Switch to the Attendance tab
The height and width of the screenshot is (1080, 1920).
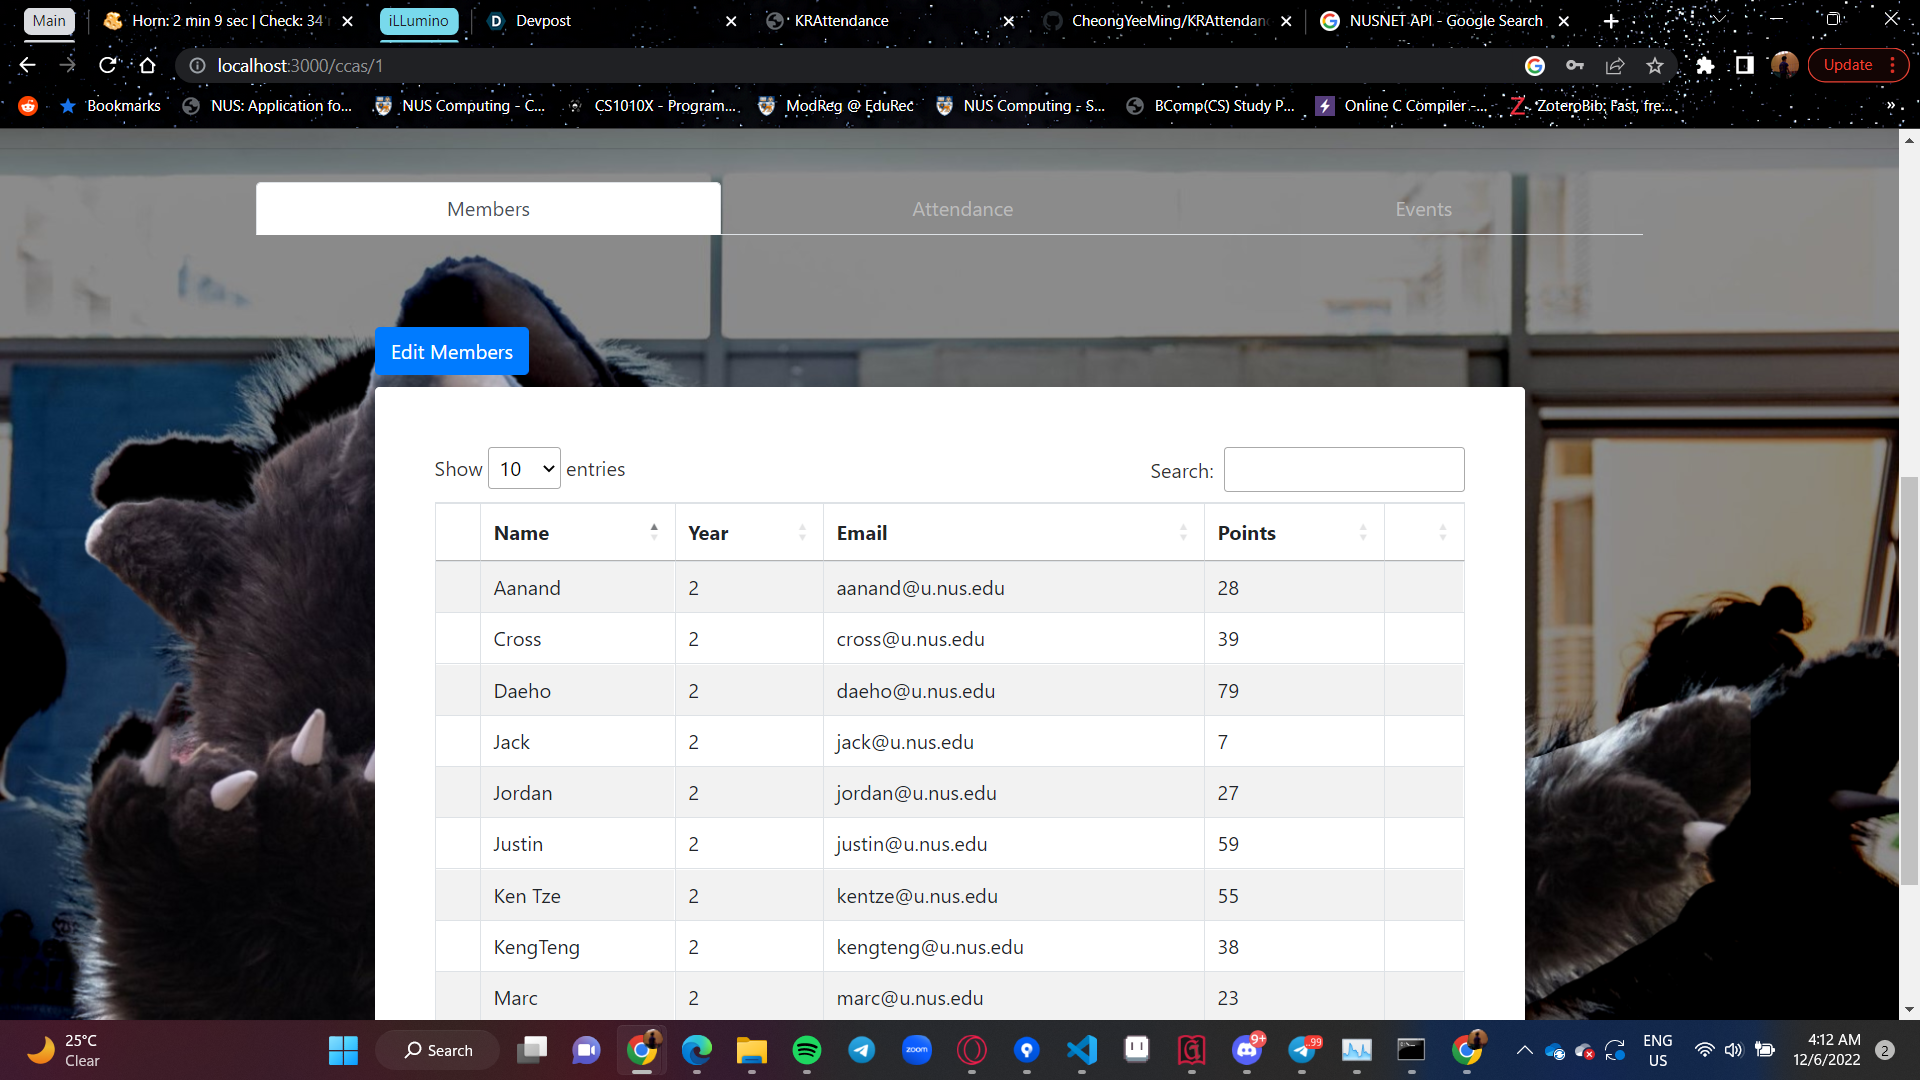point(962,209)
